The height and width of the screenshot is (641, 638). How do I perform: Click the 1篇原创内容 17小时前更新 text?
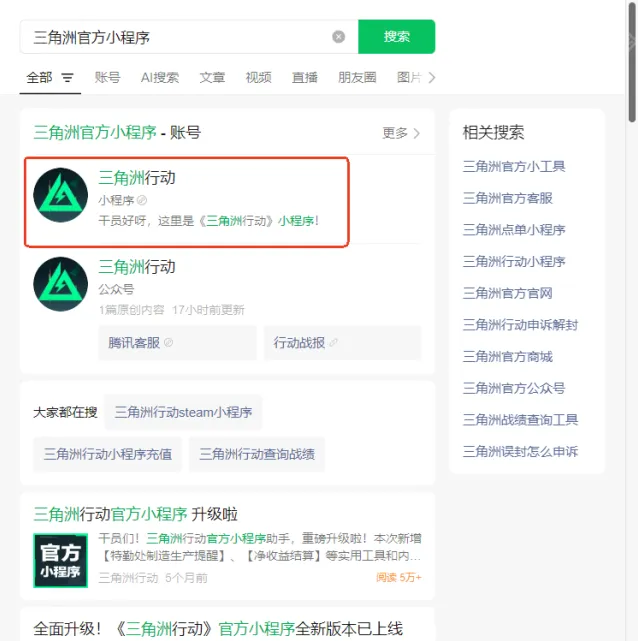click(172, 310)
